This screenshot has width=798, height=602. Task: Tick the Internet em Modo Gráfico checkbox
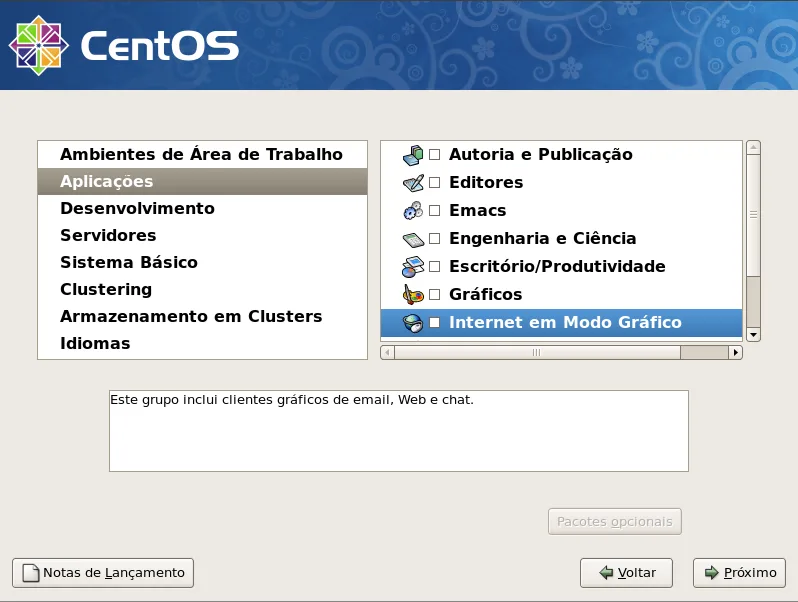tap(435, 323)
